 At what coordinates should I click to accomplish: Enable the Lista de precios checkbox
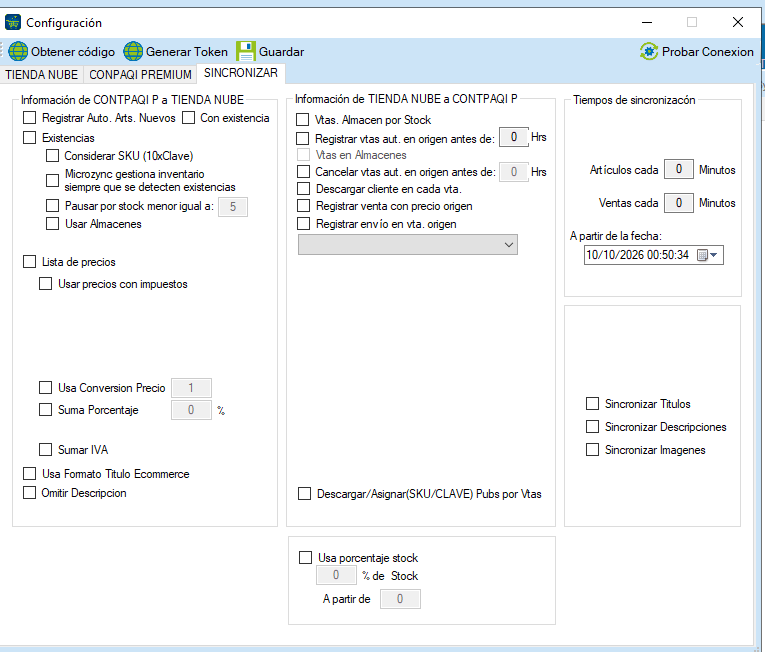[x=30, y=262]
